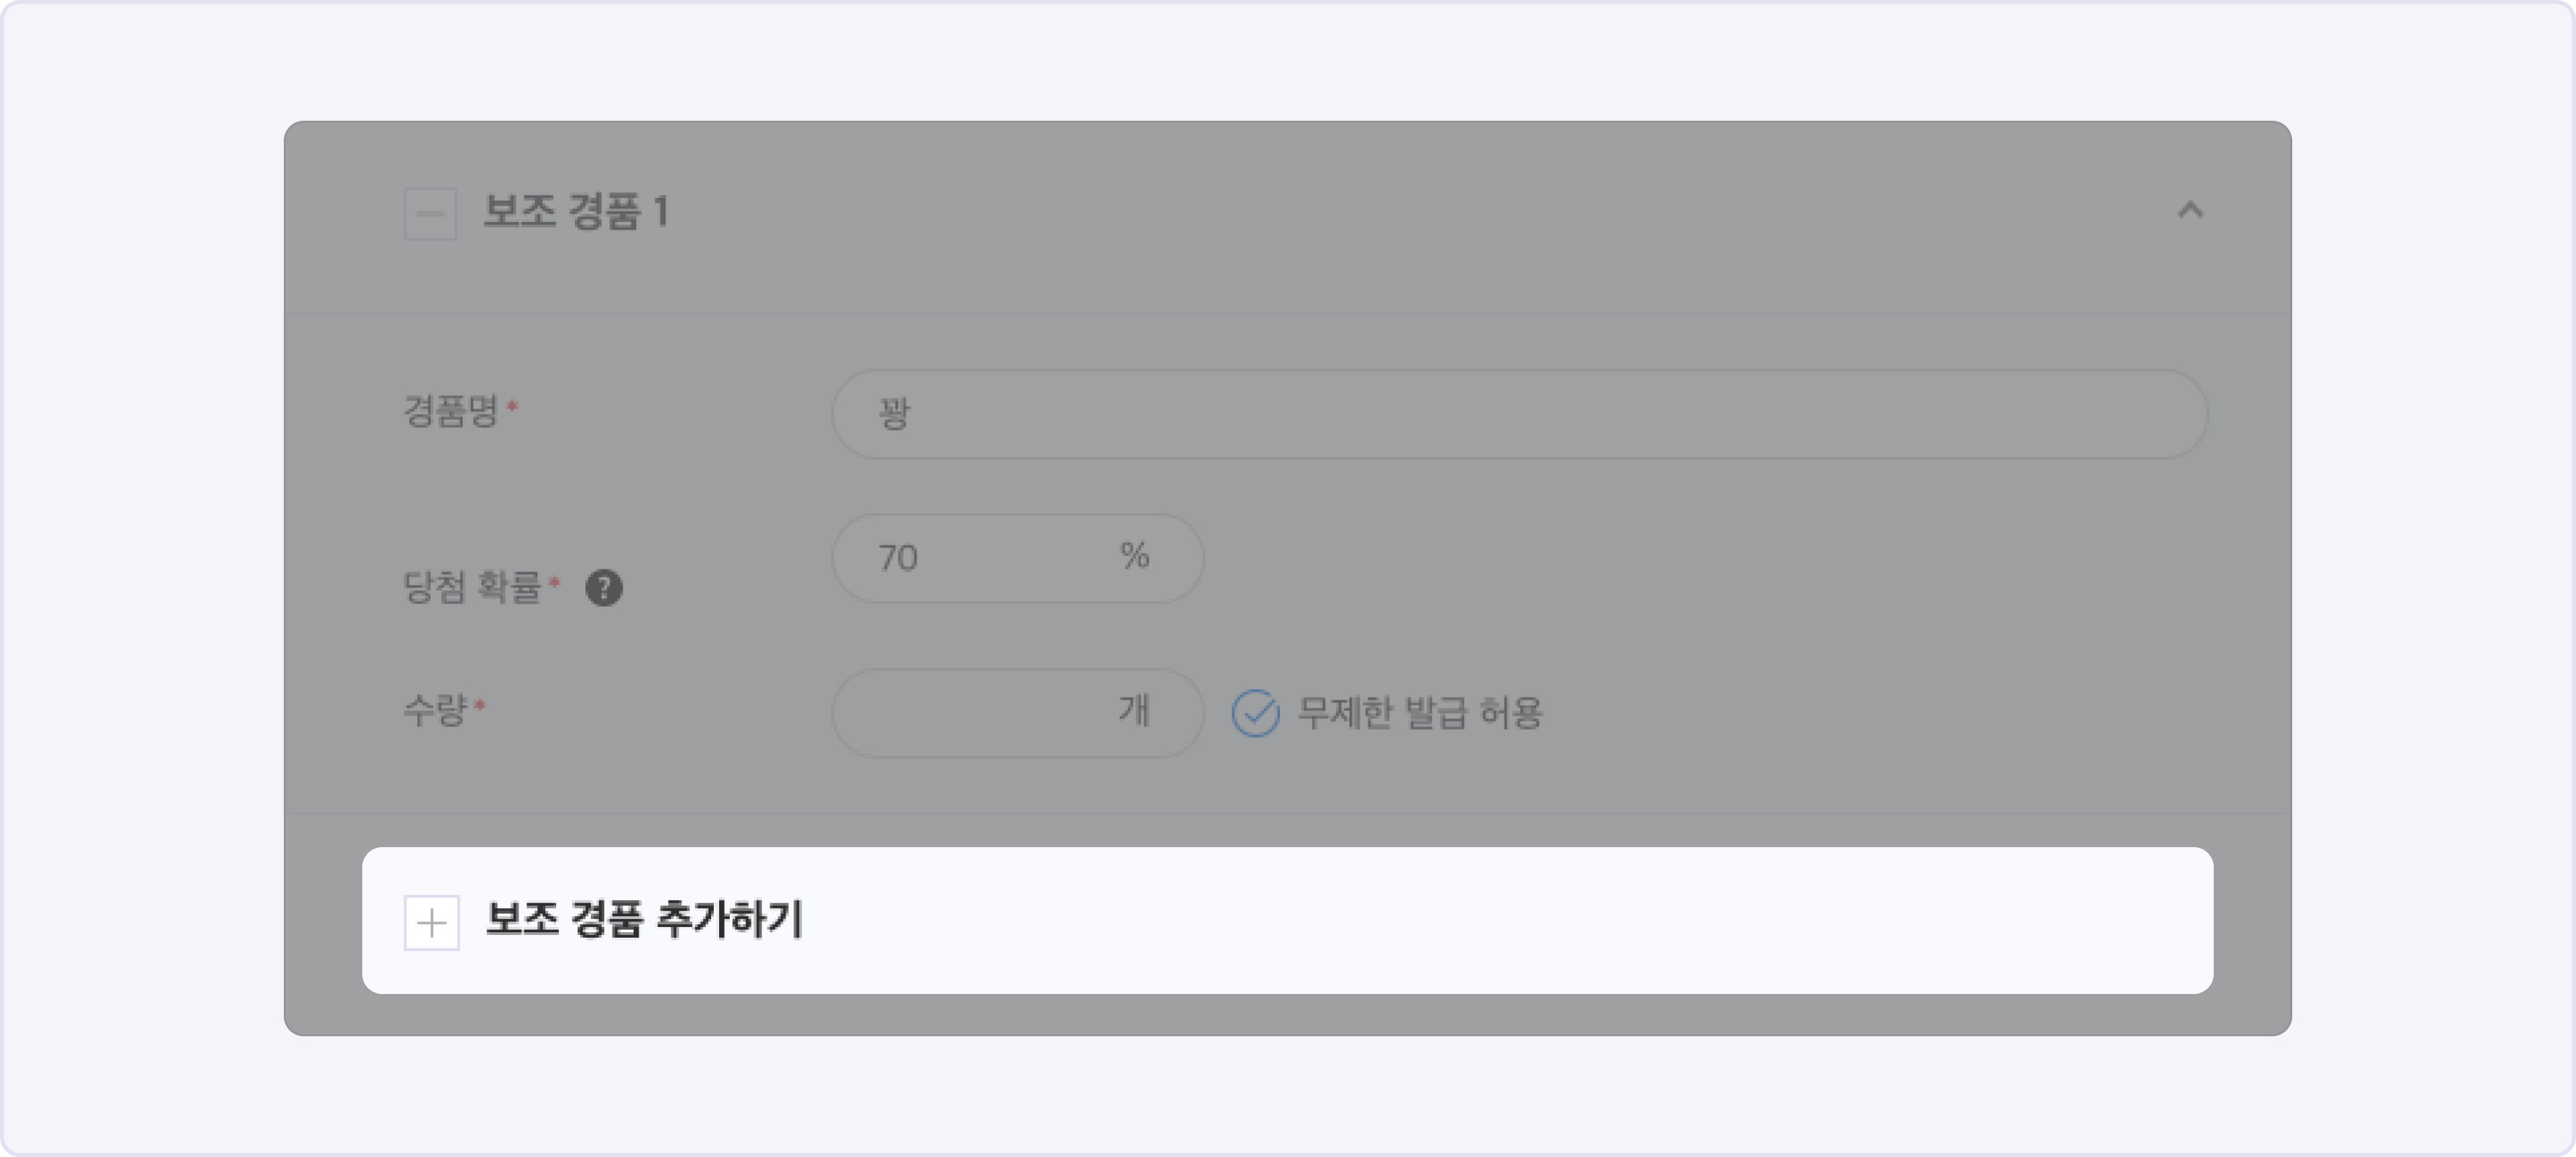Click the % unit in probability field
2576x1157 pixels.
(1134, 556)
